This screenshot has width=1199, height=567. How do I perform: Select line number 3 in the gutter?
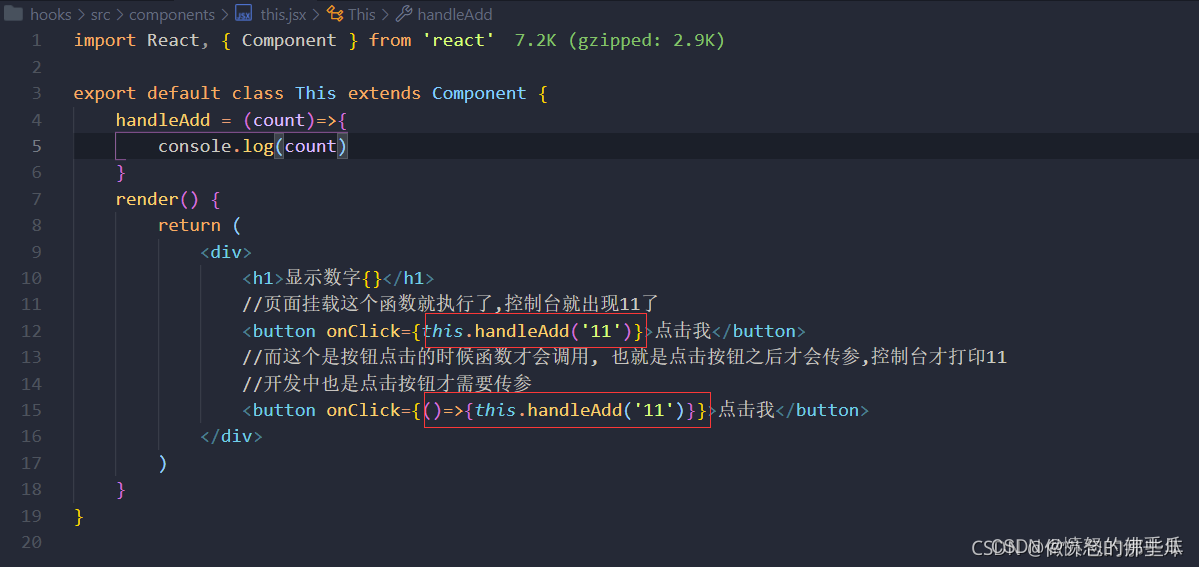pyautogui.click(x=37, y=93)
